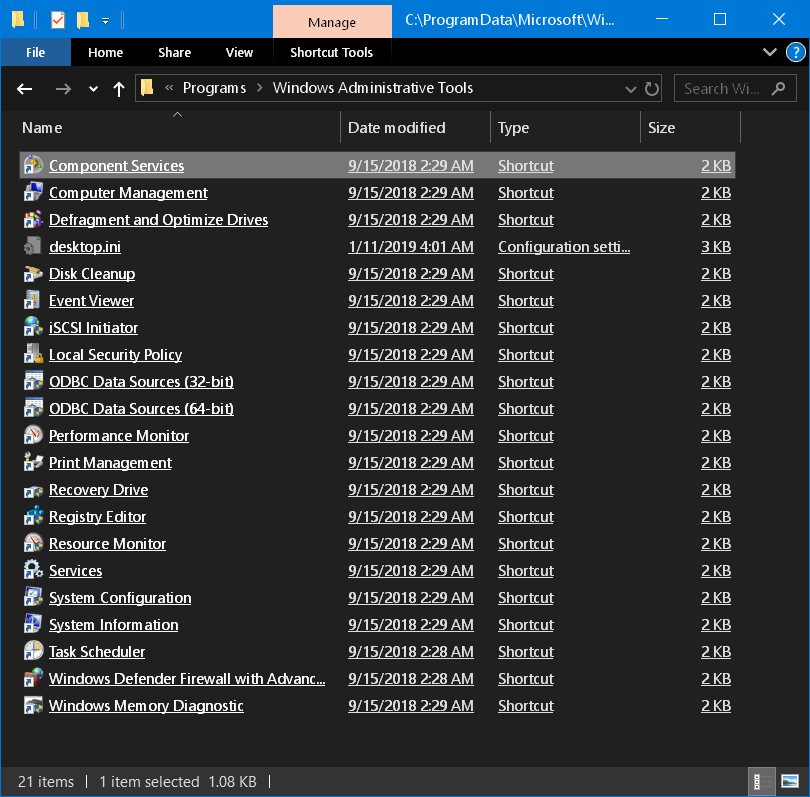Click the 3 KB size value
Viewport: 810px width, 797px height.
[x=715, y=247]
